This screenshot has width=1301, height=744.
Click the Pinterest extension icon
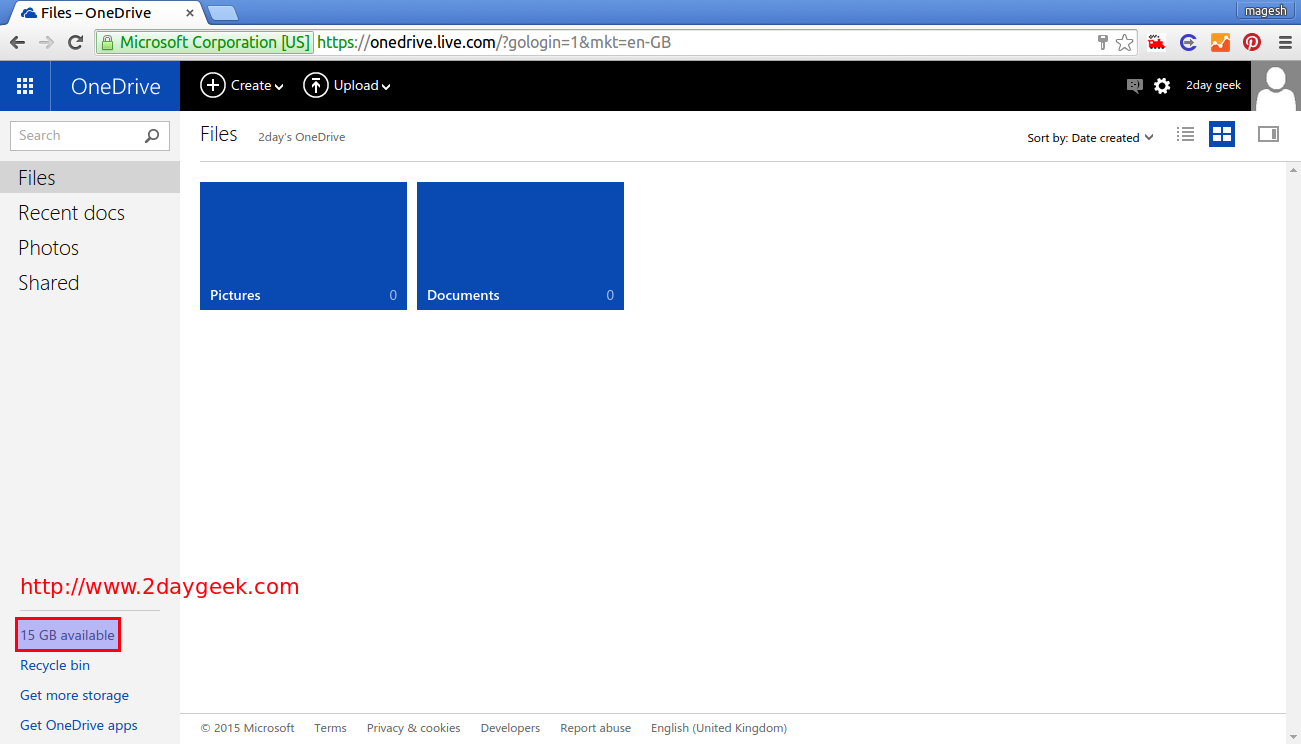pyautogui.click(x=1252, y=42)
